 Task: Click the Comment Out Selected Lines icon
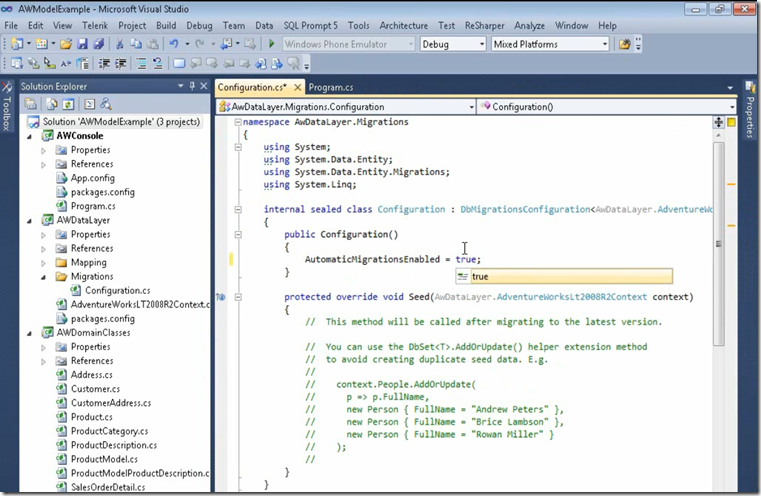(141, 63)
